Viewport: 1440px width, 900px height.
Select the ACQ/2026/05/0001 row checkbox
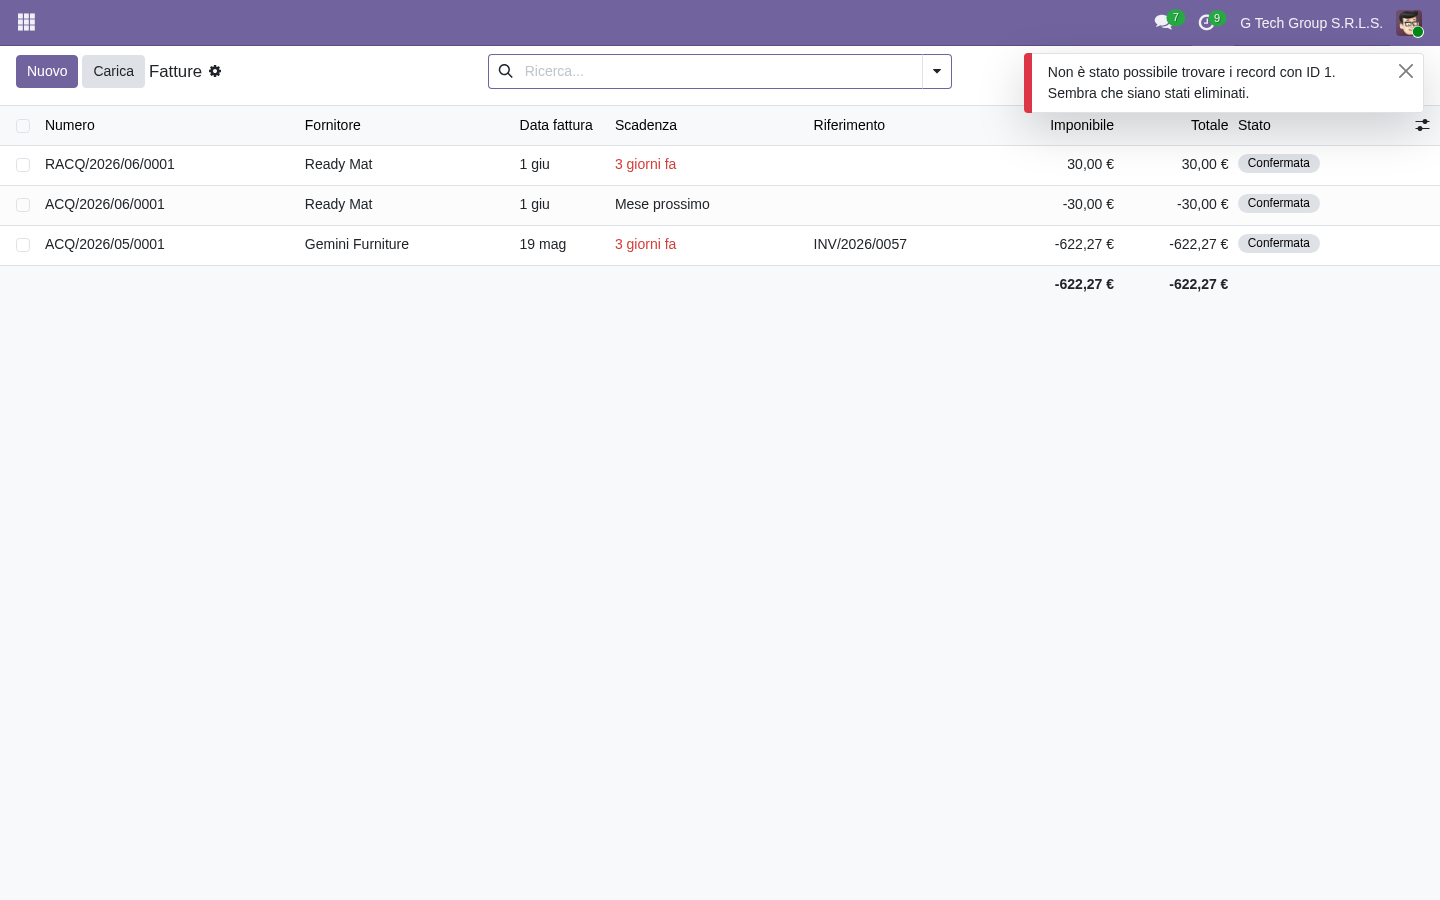pos(23,245)
